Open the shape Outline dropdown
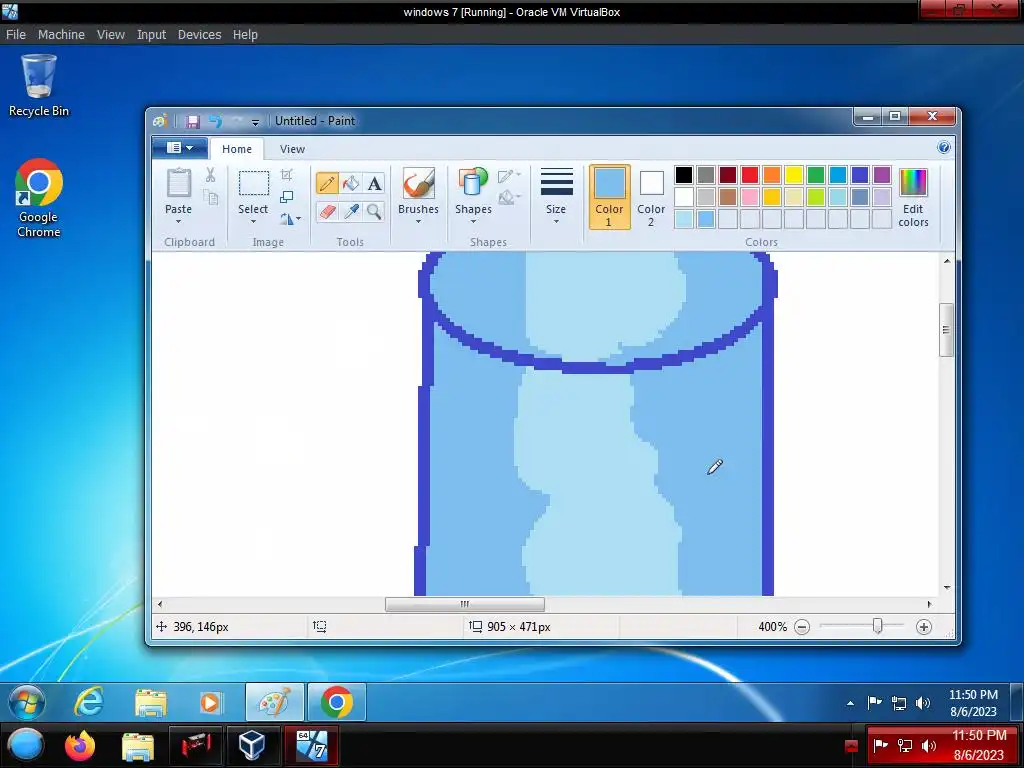Viewport: 1024px width, 768px height. 509,176
